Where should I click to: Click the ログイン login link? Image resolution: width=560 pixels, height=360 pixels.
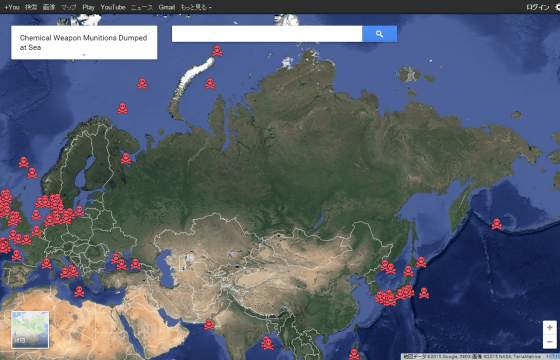538,7
